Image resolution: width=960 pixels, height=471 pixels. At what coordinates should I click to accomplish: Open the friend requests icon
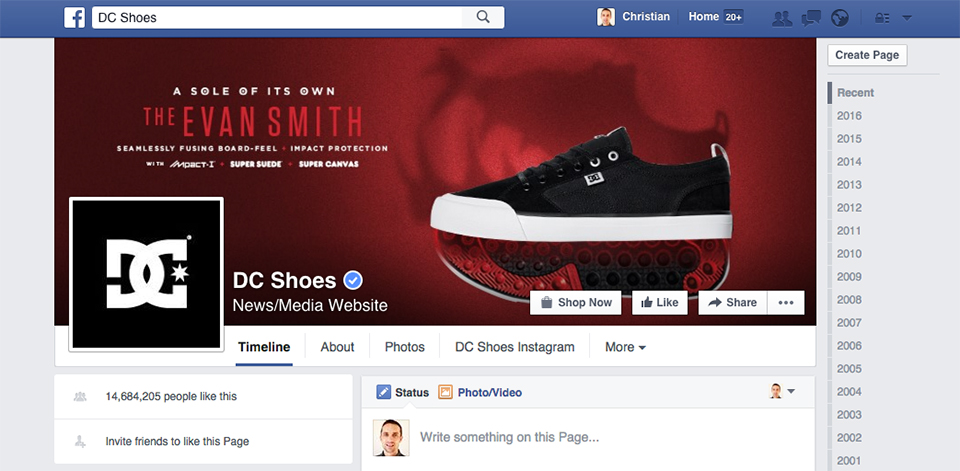click(x=782, y=18)
